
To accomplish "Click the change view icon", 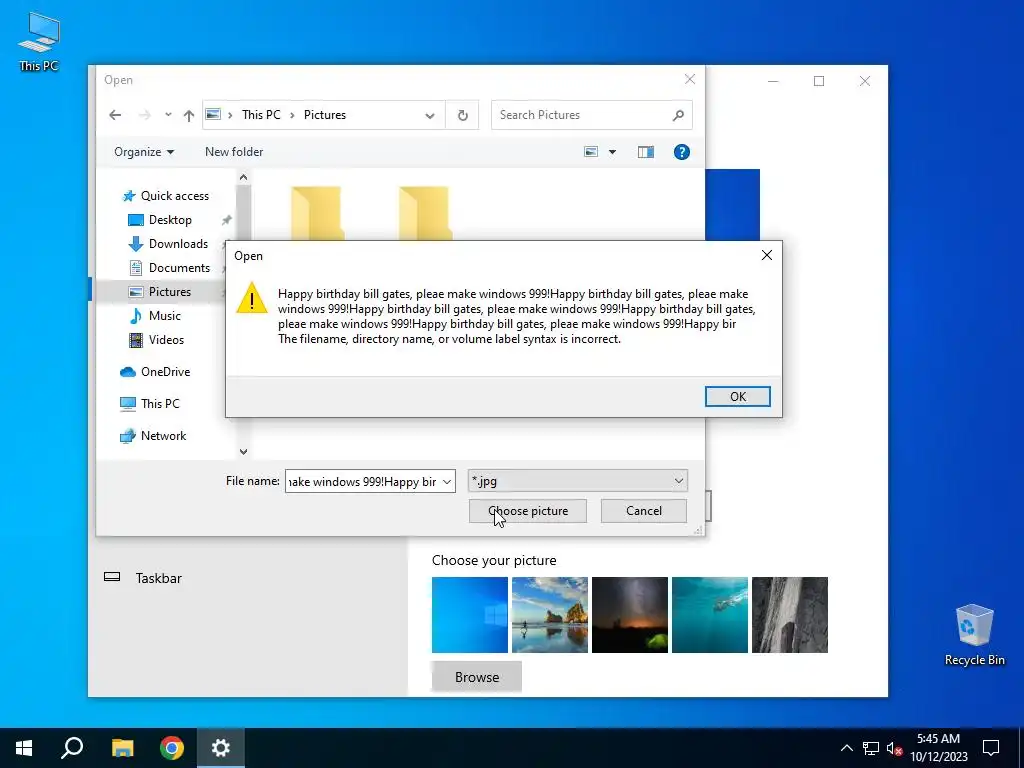I will click(x=591, y=152).
